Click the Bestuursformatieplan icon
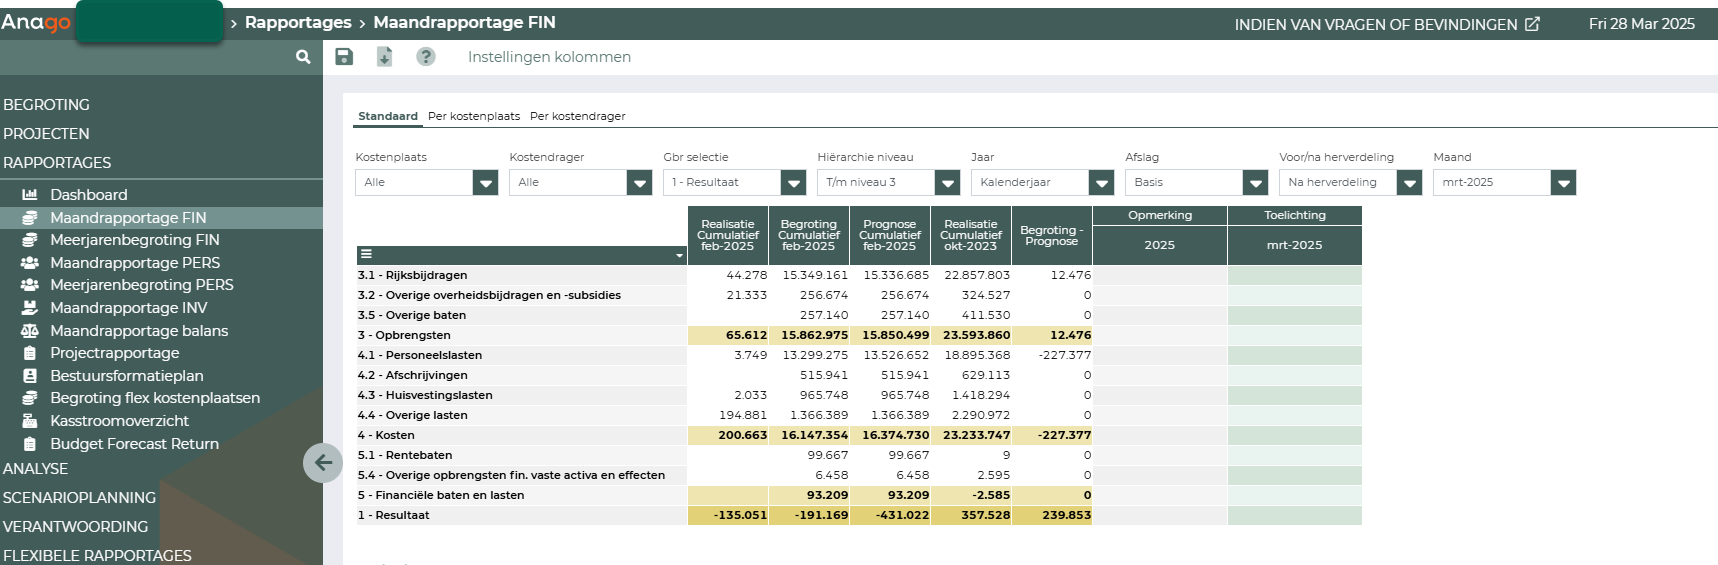This screenshot has height=565, width=1718. [30, 376]
